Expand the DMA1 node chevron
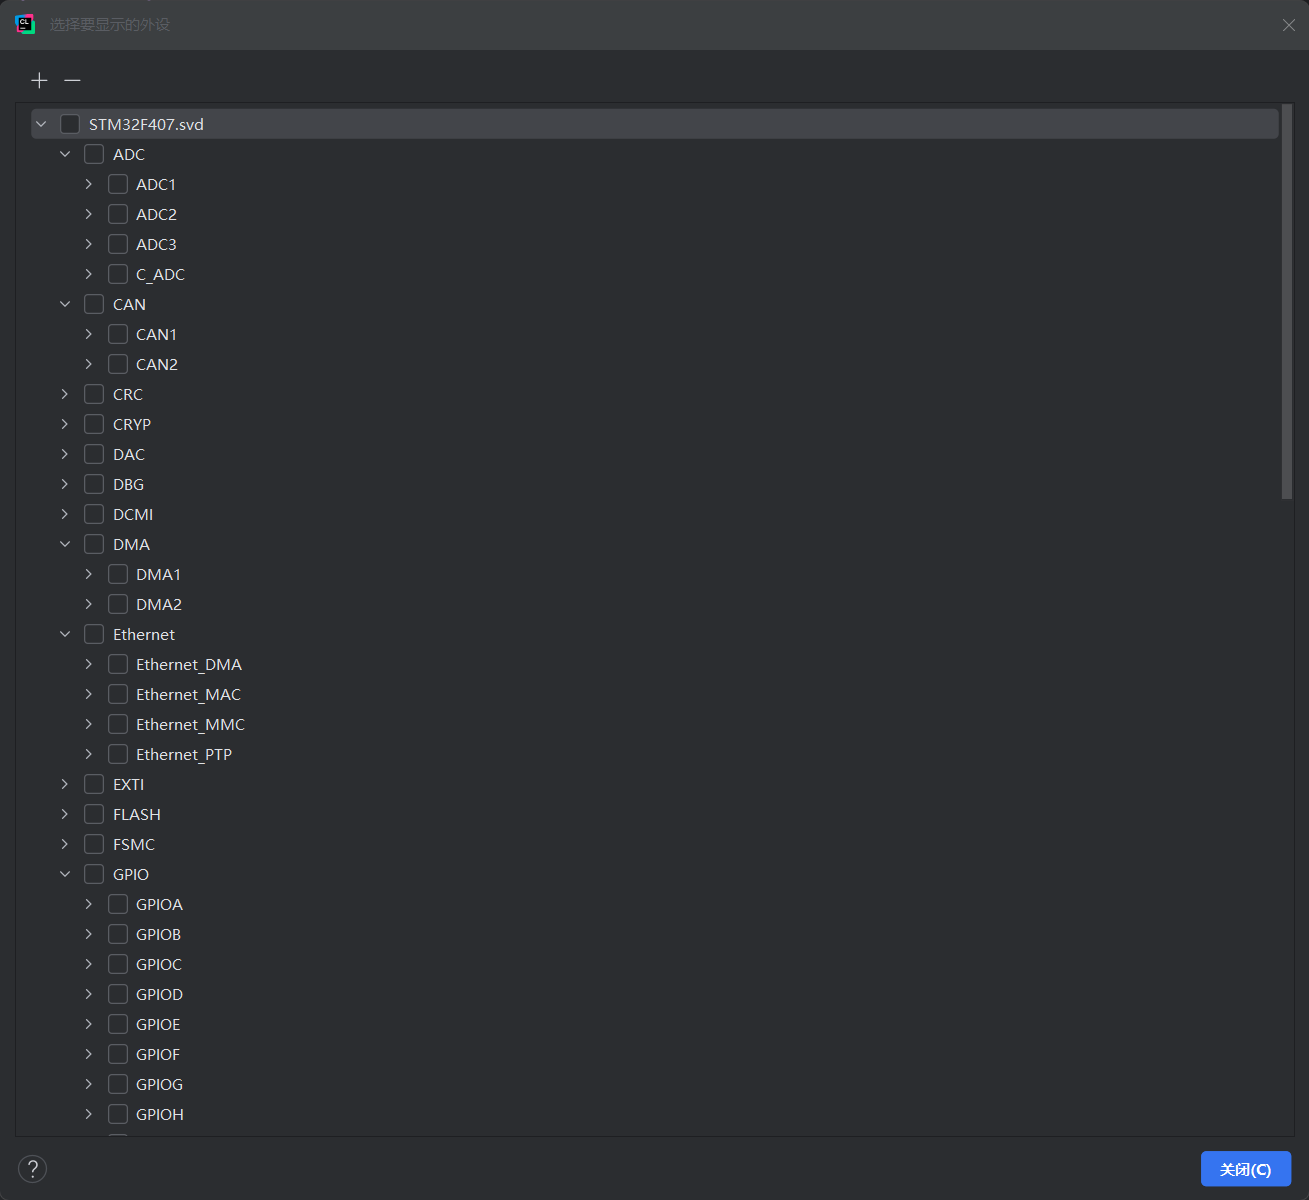The image size is (1309, 1200). (x=89, y=574)
